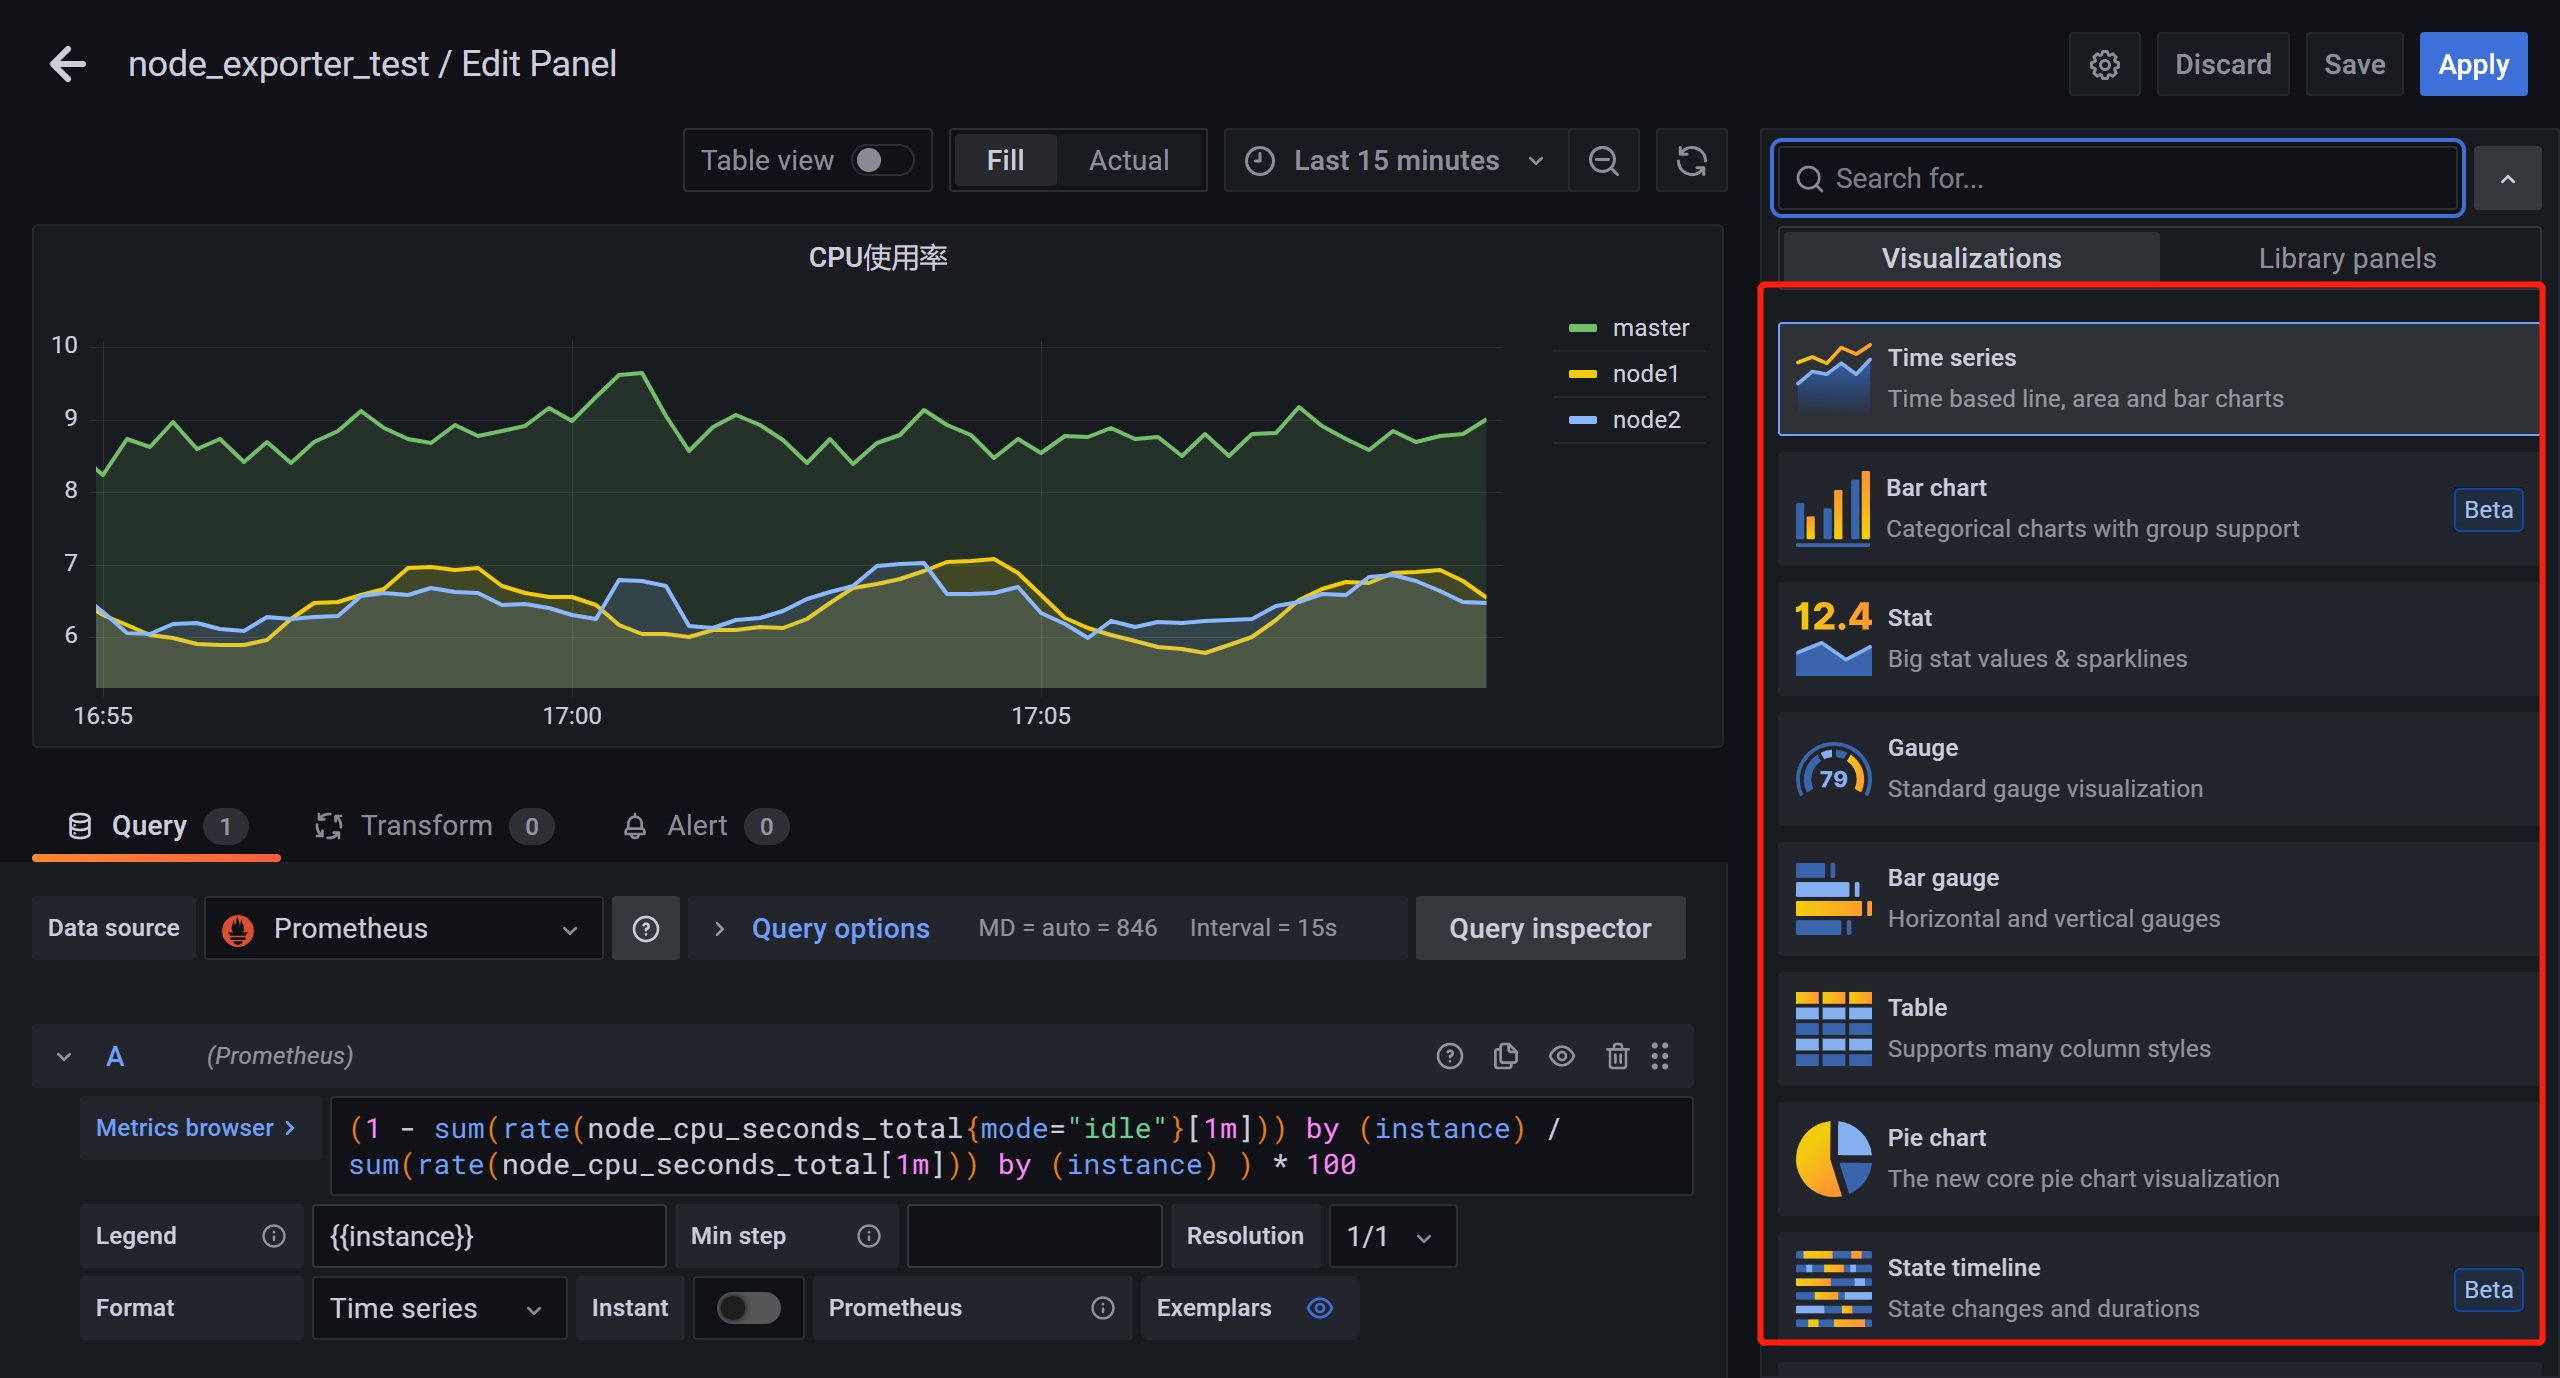The width and height of the screenshot is (2560, 1378).
Task: Delete query A with trash icon
Action: [1617, 1055]
